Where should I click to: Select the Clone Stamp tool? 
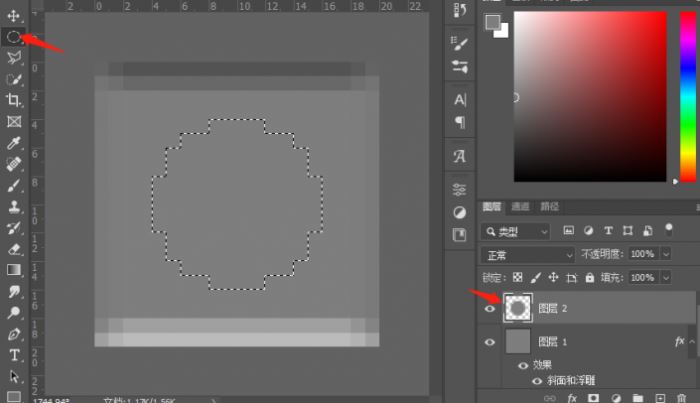14,207
